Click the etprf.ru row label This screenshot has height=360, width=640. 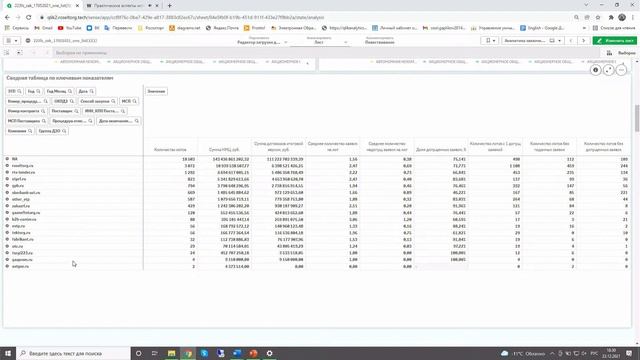19,179
